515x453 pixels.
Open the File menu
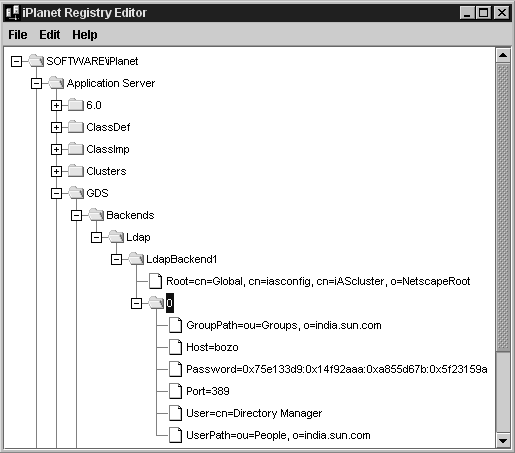[18, 35]
